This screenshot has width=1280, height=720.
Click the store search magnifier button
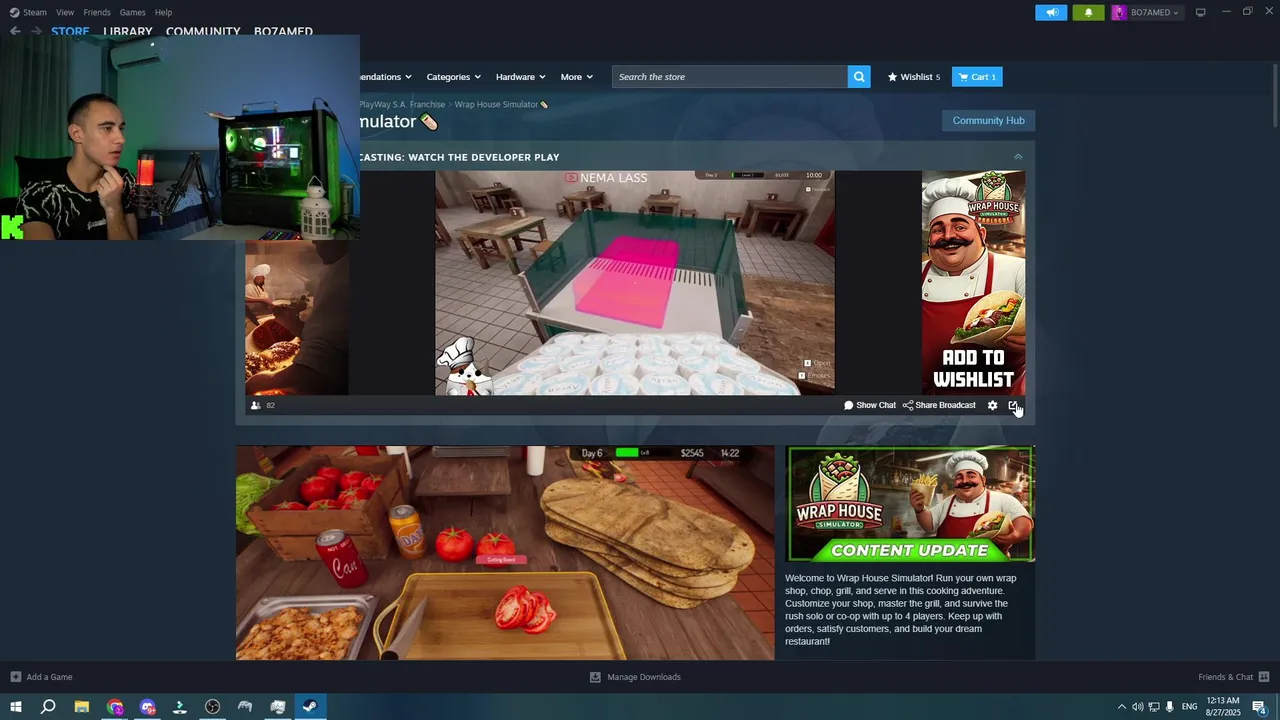[859, 77]
